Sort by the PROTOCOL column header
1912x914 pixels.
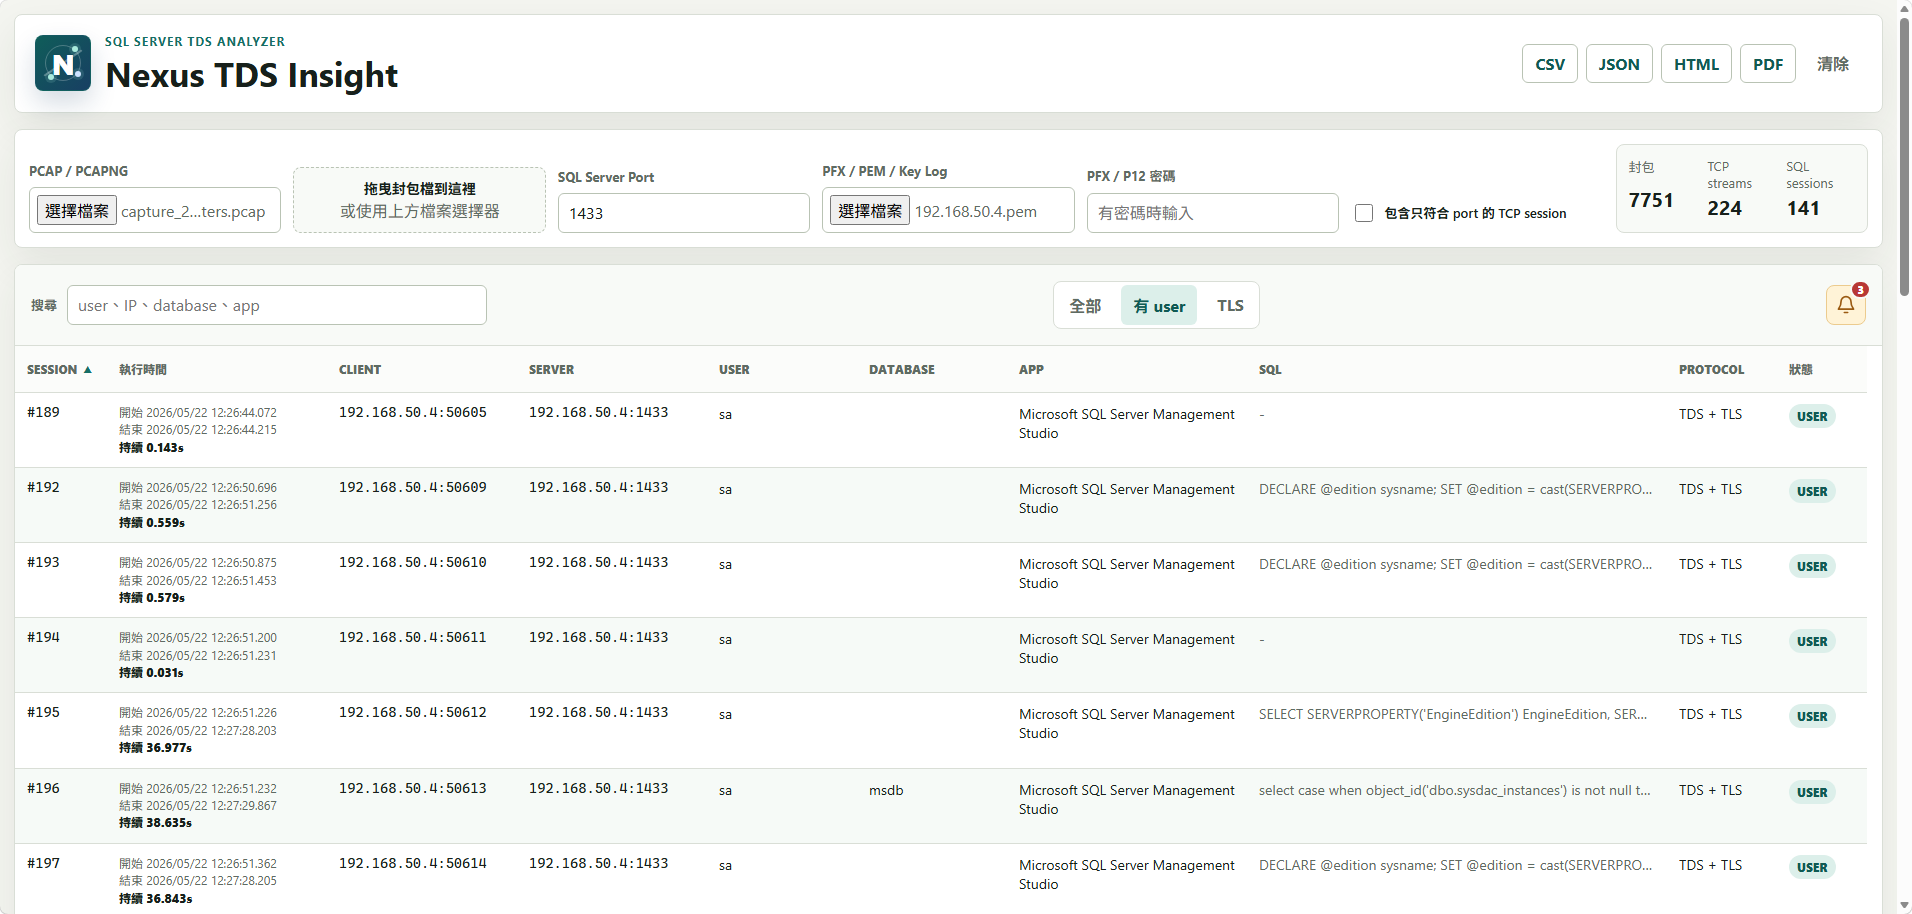click(x=1711, y=370)
